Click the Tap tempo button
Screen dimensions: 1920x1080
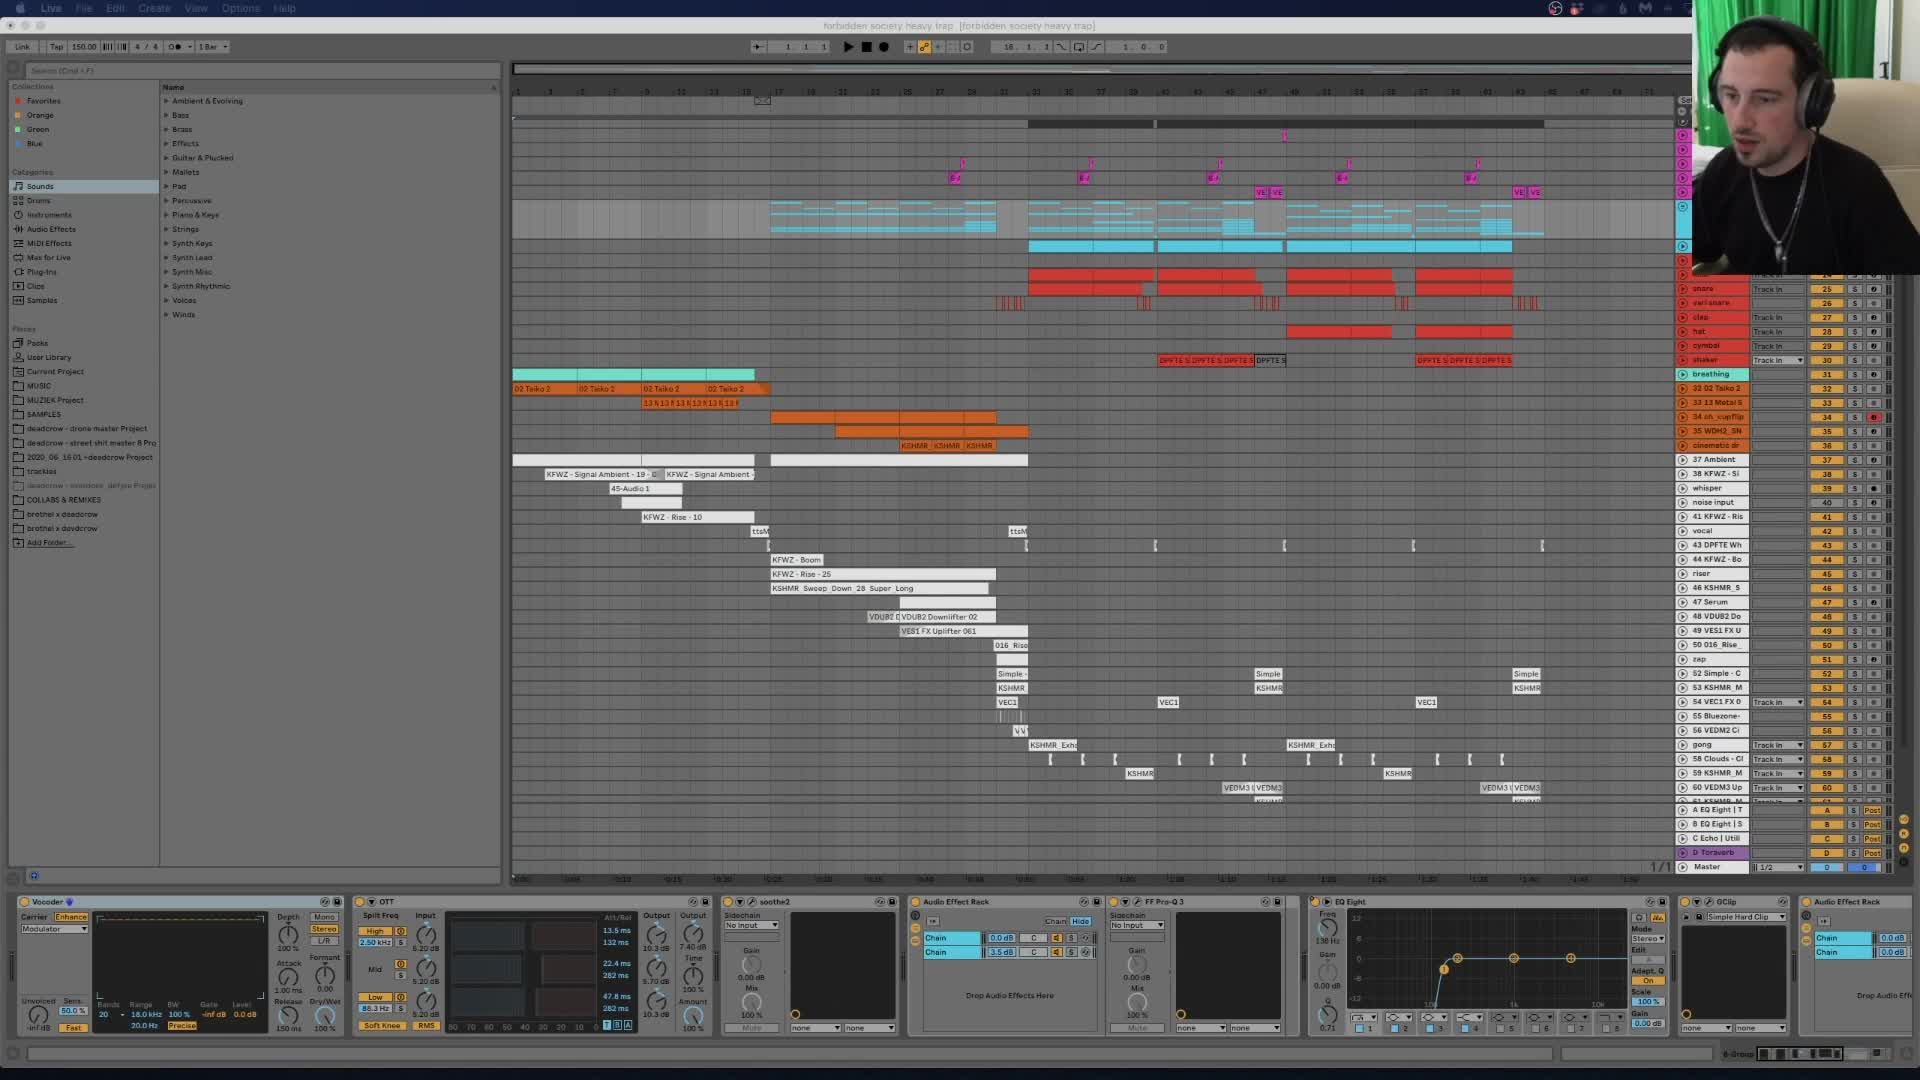click(56, 47)
